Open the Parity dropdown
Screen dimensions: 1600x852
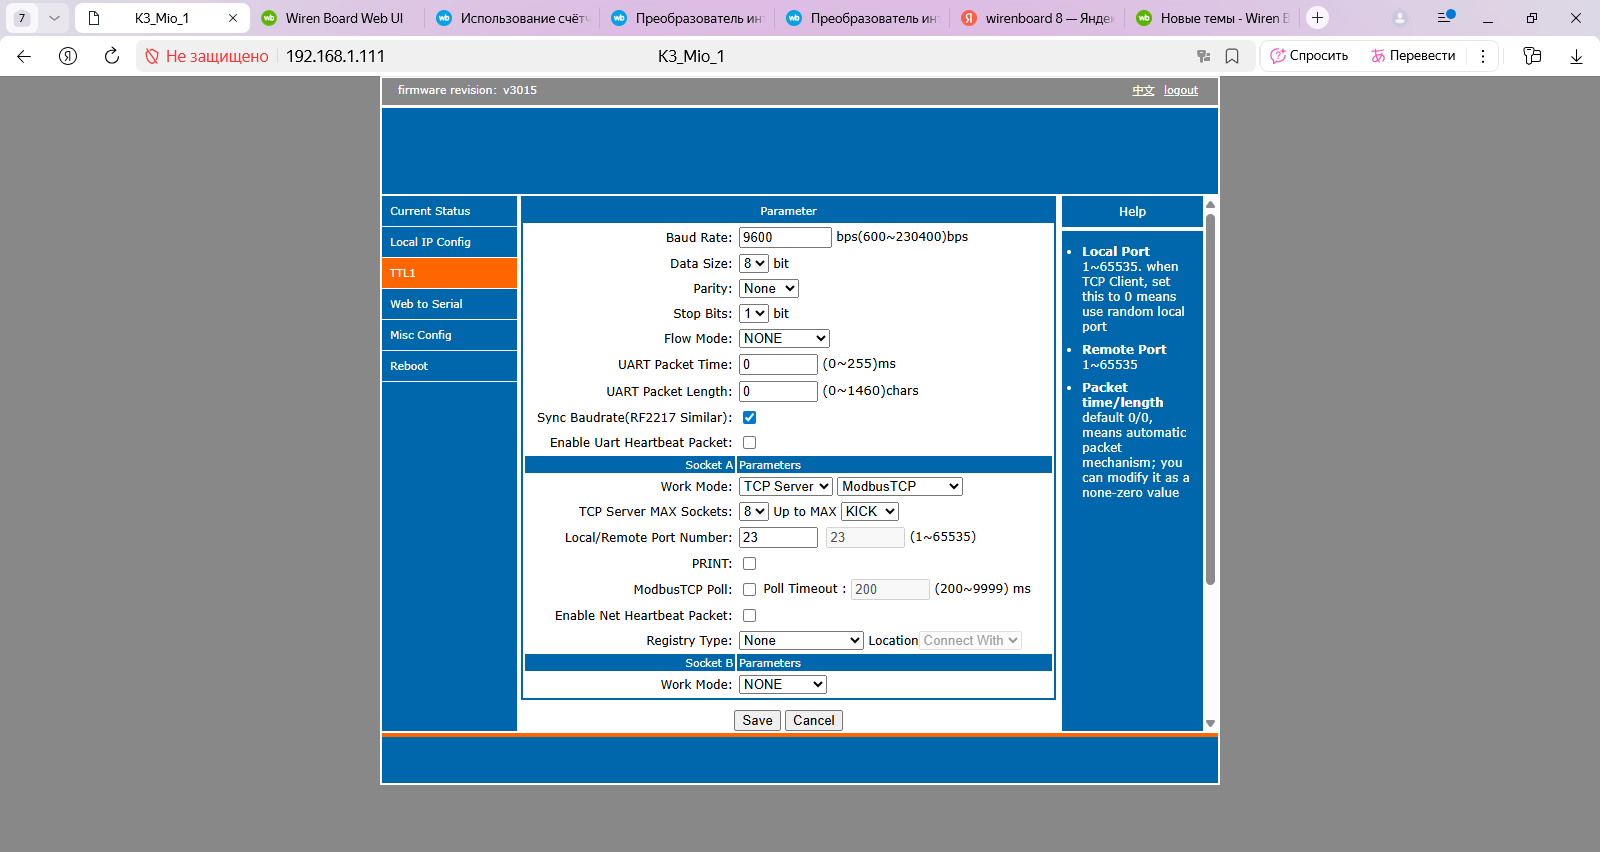click(x=768, y=289)
